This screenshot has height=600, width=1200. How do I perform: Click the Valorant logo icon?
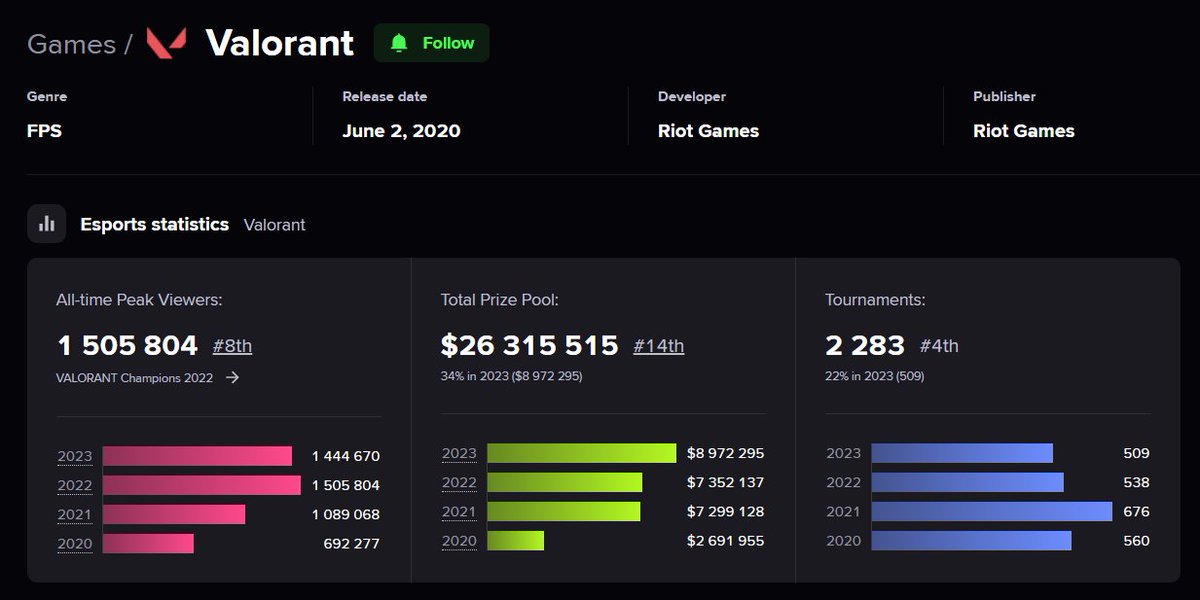coord(166,43)
